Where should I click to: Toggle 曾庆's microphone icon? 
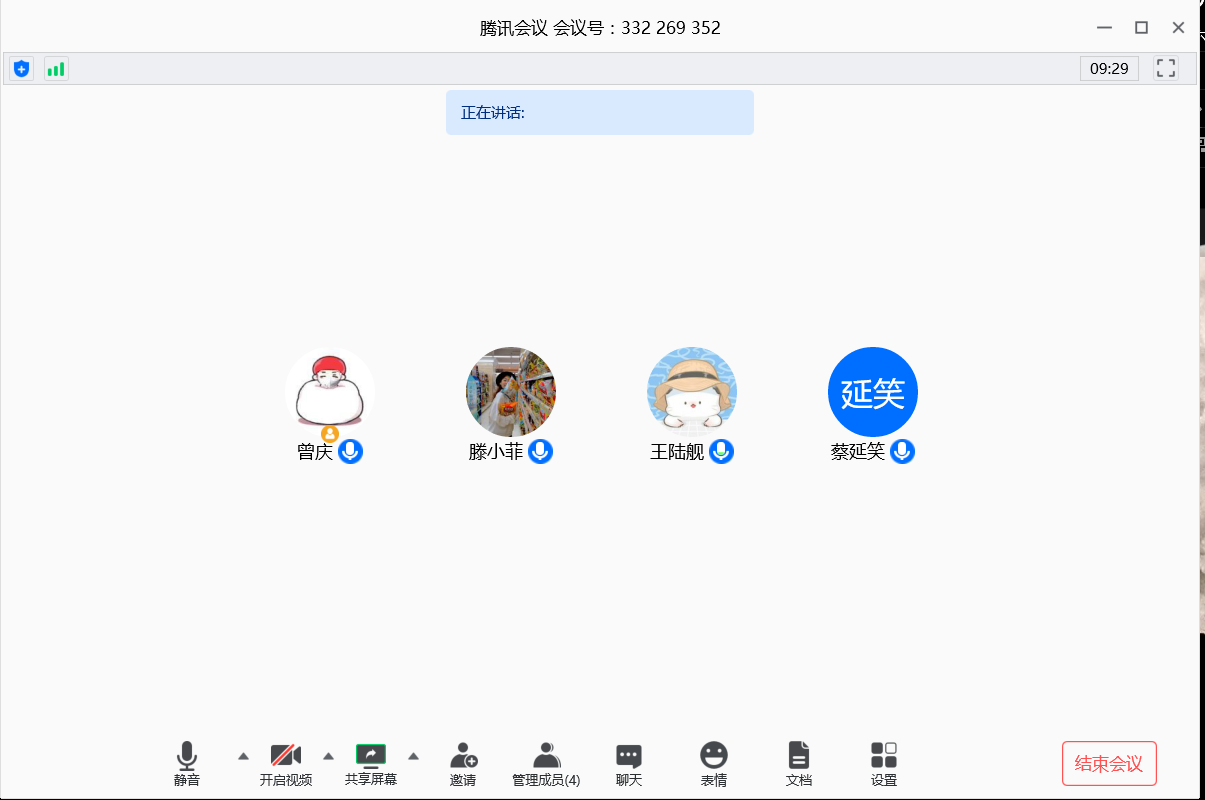coord(350,452)
